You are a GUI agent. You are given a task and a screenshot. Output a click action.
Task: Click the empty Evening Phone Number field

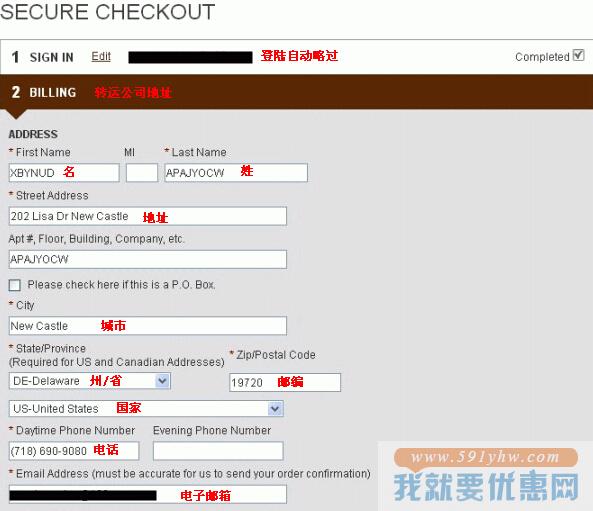(x=218, y=451)
